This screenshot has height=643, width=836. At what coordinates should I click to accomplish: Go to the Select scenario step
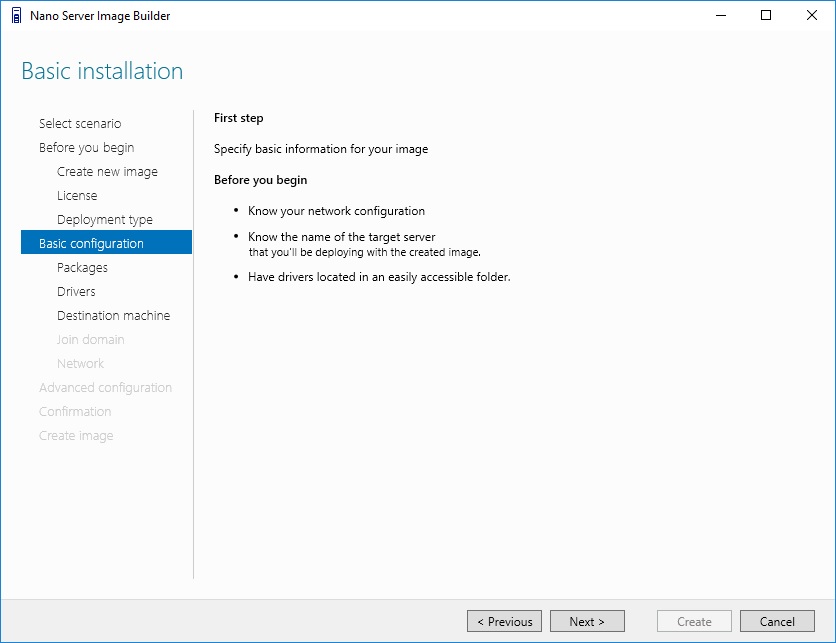[80, 124]
